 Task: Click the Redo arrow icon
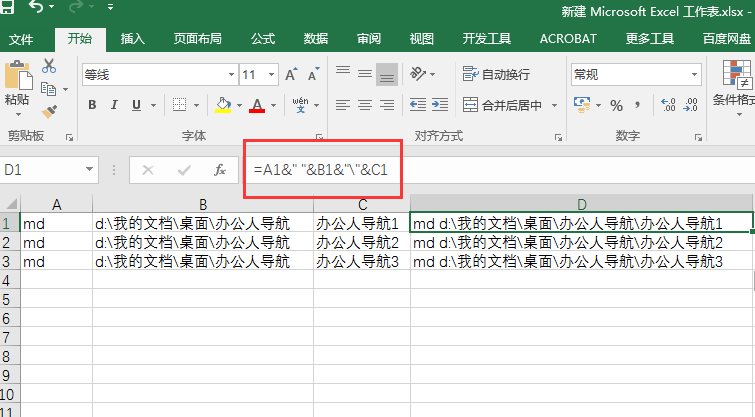click(76, 7)
